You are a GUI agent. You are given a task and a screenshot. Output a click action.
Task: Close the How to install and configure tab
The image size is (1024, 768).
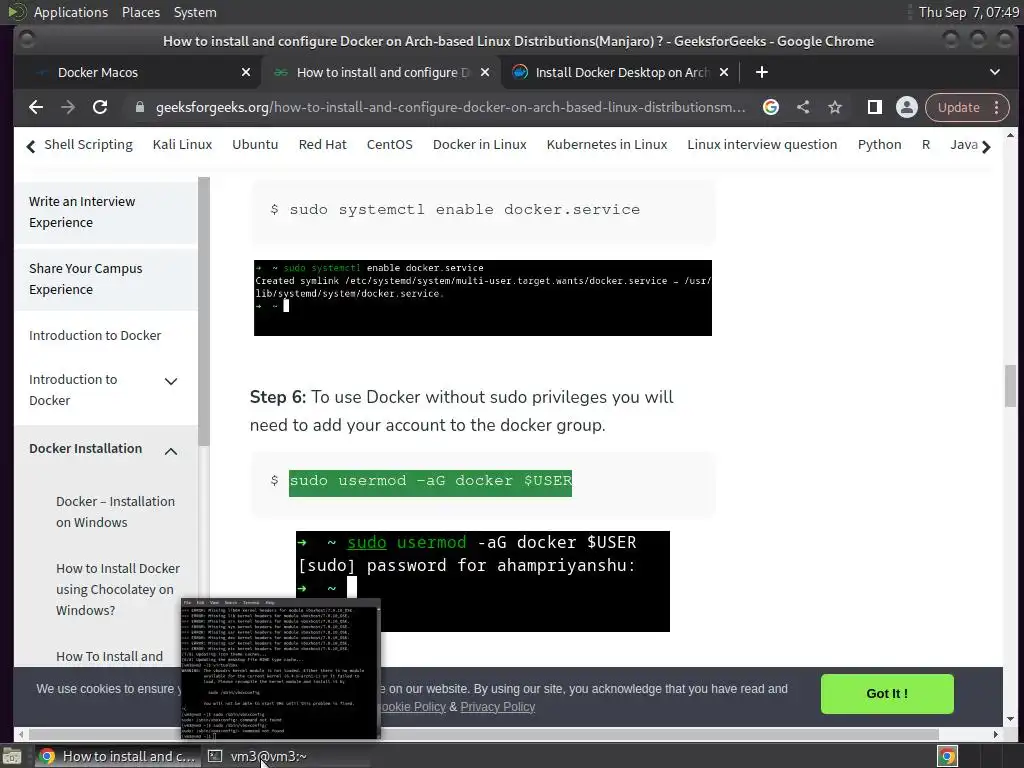click(485, 72)
